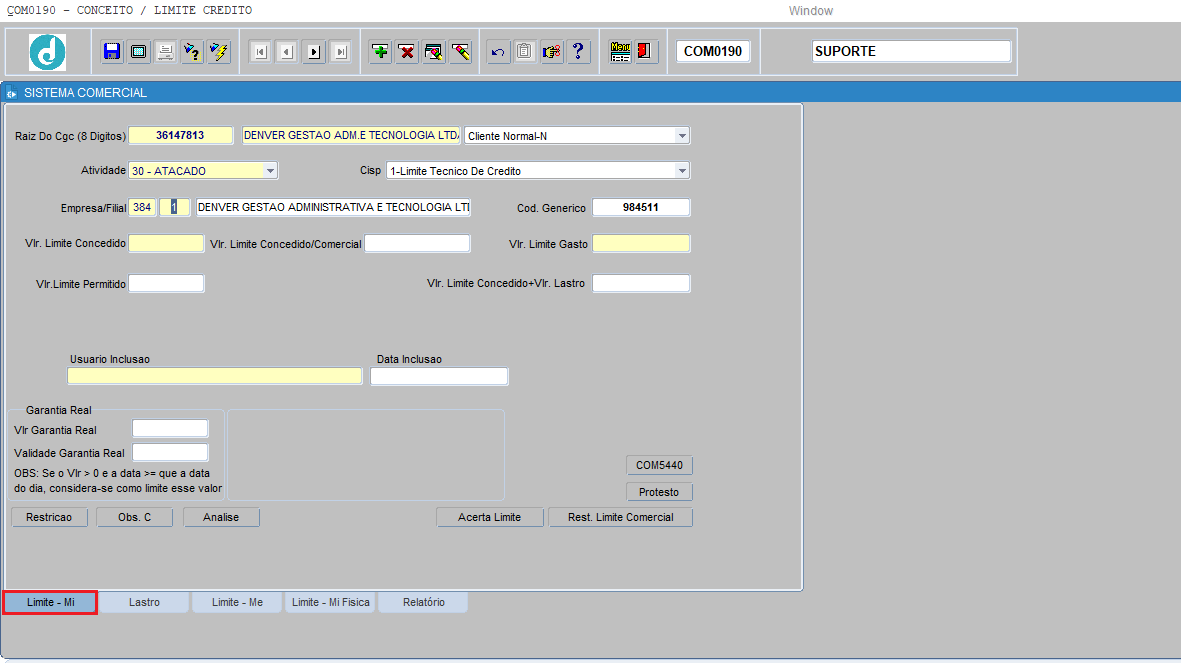Open the Menu icon in toolbar
Image resolution: width=1181 pixels, height=663 pixels.
pyautogui.click(x=620, y=51)
